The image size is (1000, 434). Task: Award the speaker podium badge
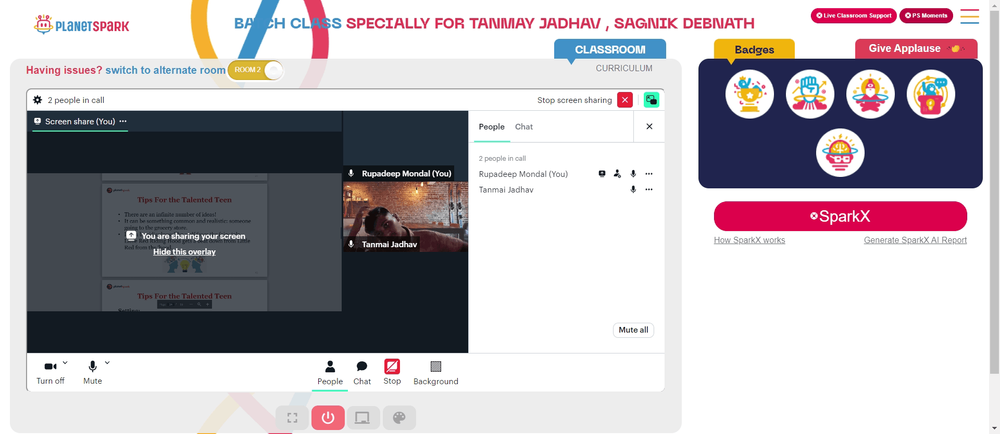[x=930, y=94]
